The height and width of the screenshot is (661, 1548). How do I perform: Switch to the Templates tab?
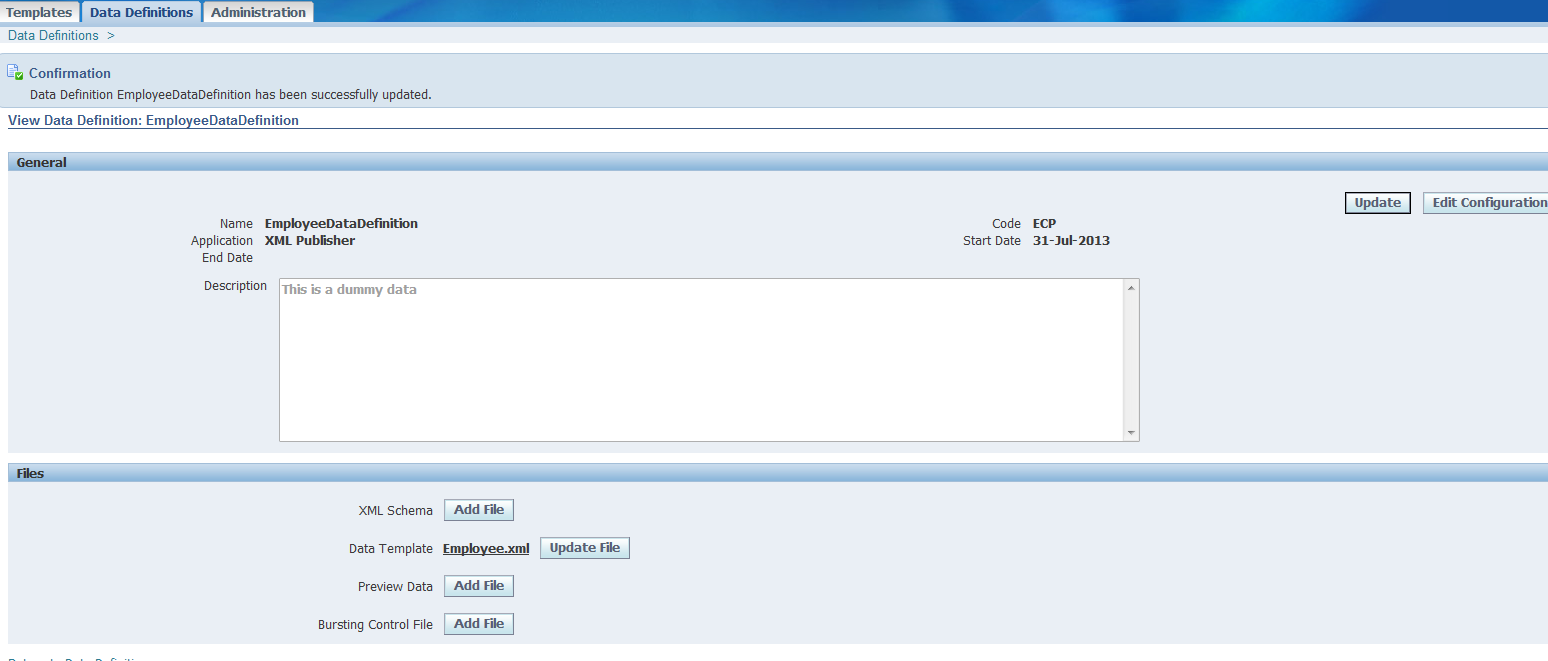coord(39,11)
